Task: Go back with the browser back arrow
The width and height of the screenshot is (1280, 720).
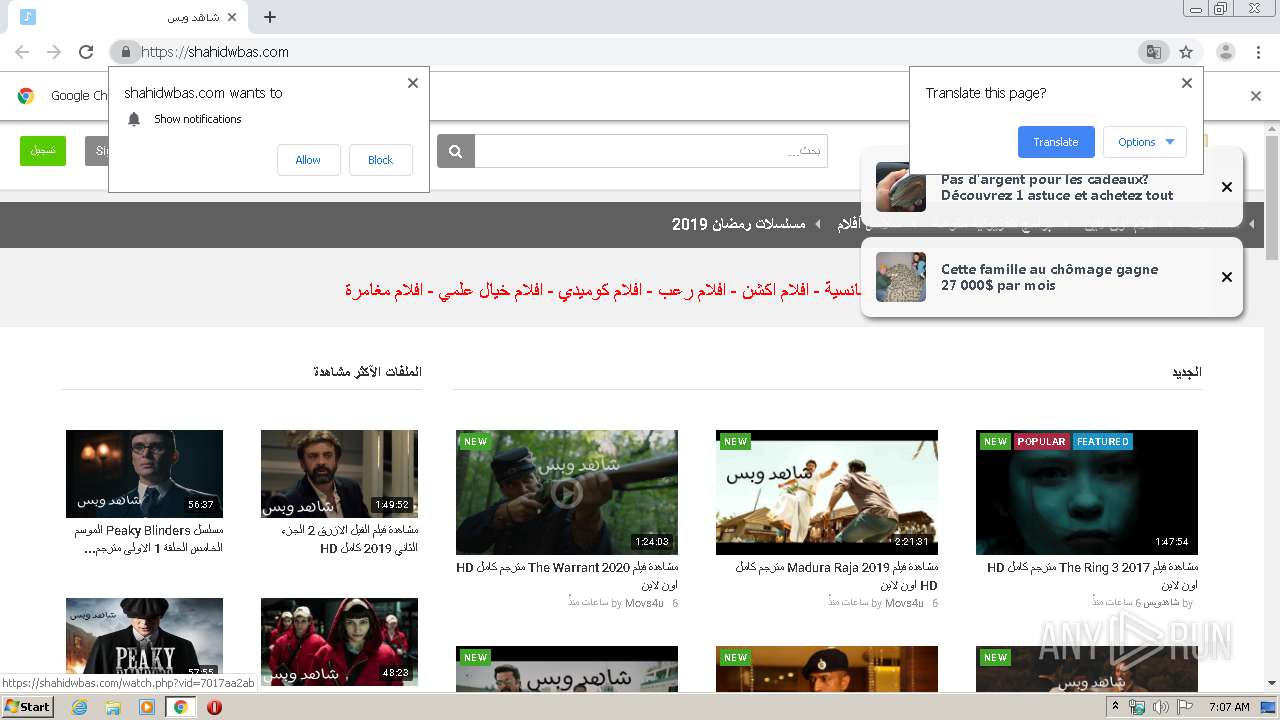Action: (x=22, y=52)
